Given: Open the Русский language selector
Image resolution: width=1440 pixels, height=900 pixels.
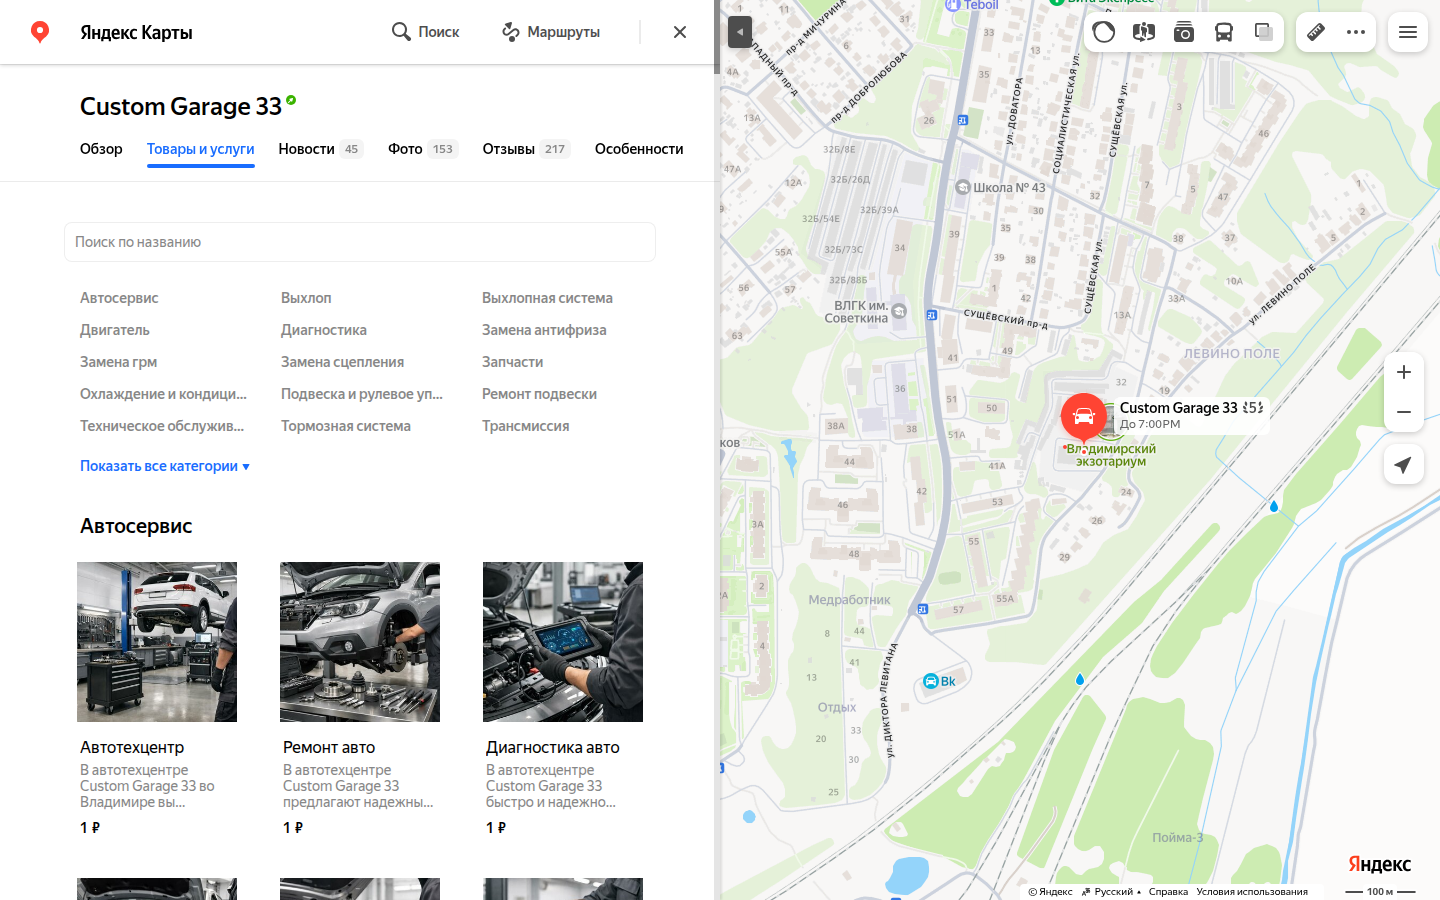Looking at the screenshot, I should click(x=1111, y=892).
